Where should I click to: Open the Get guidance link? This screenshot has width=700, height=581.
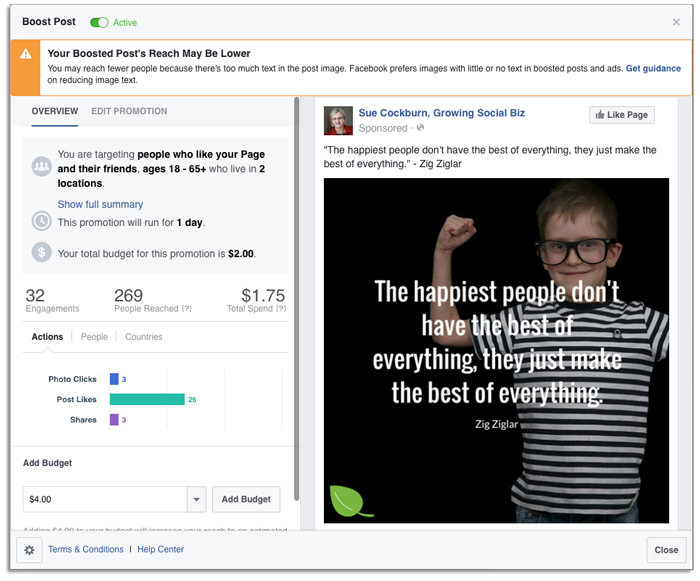pyautogui.click(x=653, y=68)
